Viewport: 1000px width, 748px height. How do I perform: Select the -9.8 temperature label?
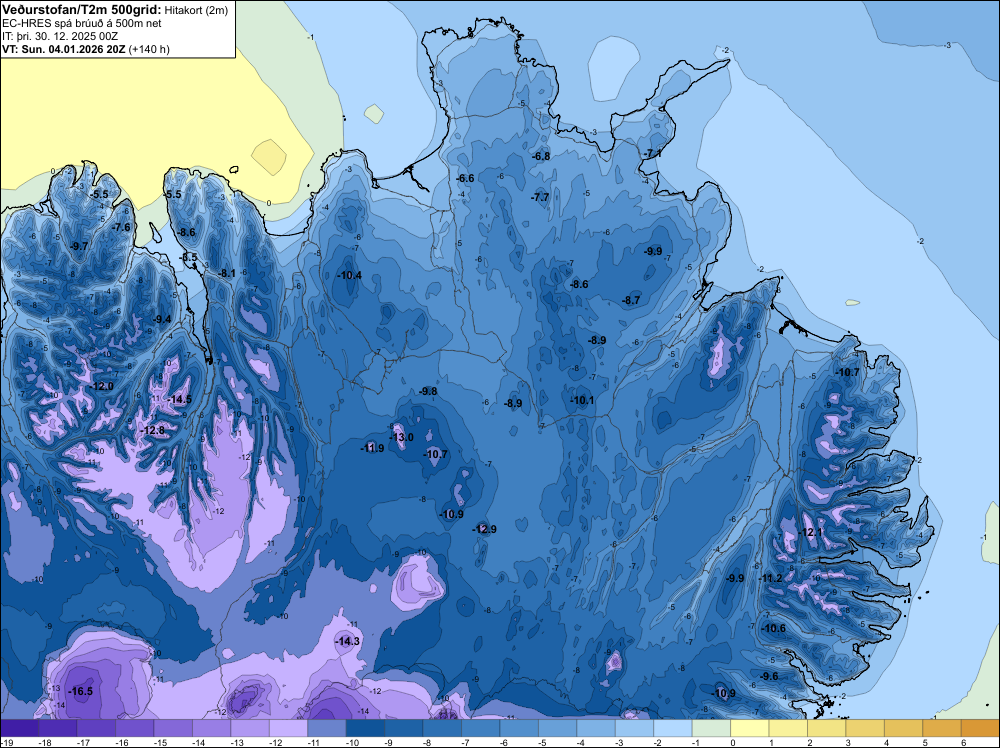pyautogui.click(x=428, y=392)
